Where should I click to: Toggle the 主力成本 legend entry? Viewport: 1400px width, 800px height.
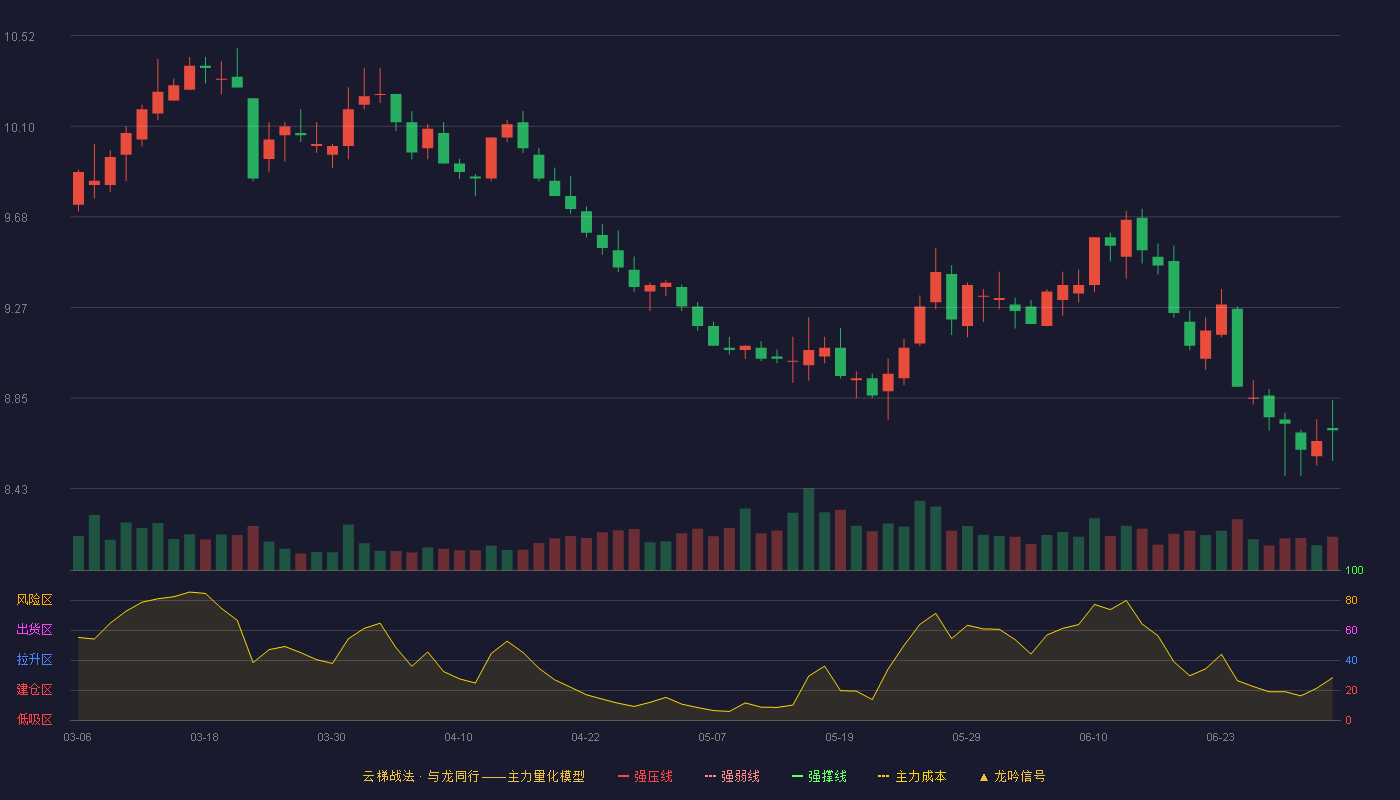pos(912,776)
